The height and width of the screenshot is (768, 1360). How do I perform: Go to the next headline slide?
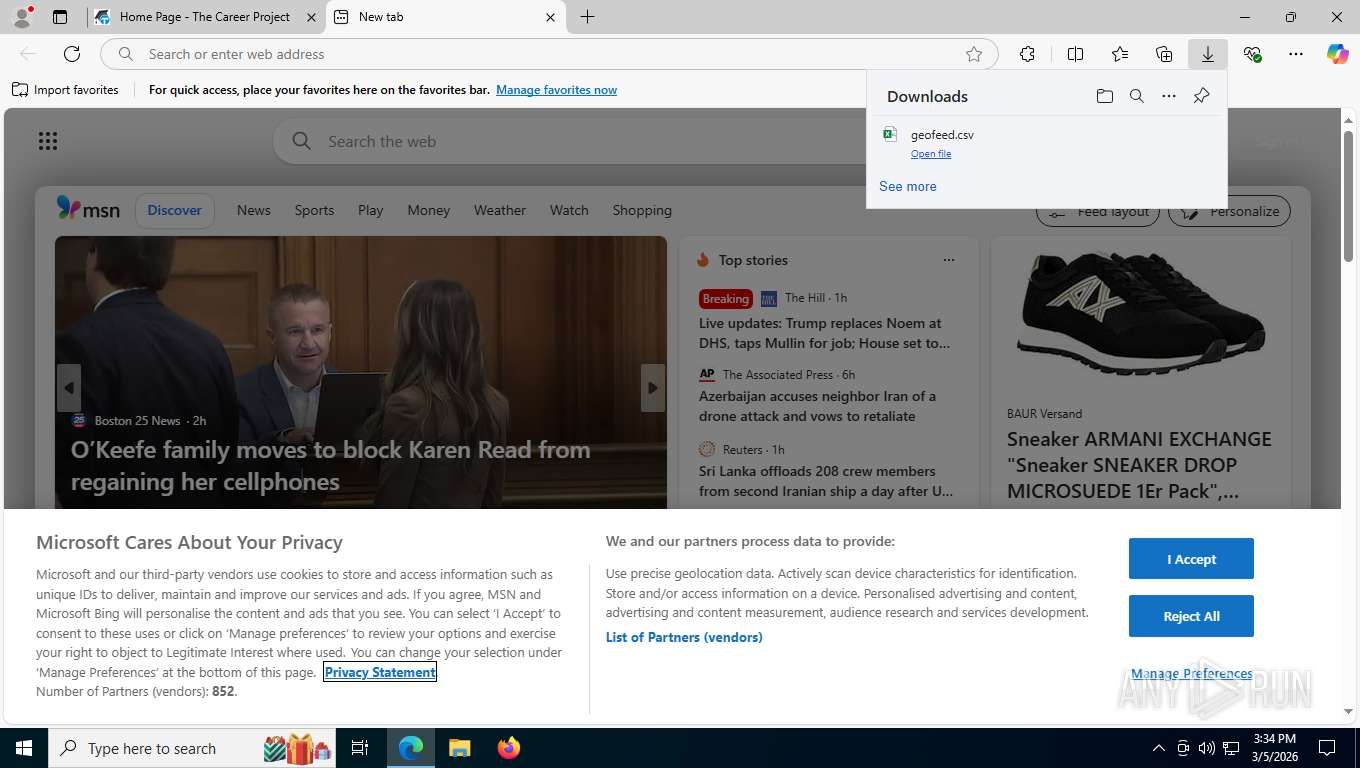[x=653, y=388]
